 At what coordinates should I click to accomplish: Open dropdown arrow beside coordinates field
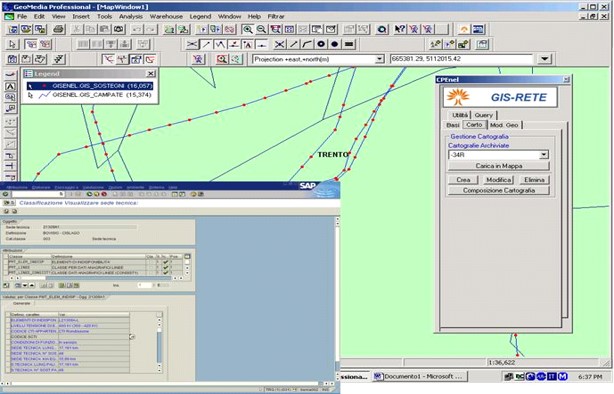coord(545,59)
